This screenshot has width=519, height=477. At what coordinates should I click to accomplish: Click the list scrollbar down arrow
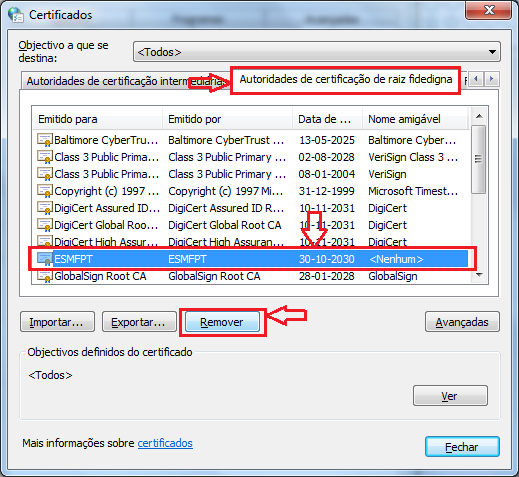tap(479, 275)
